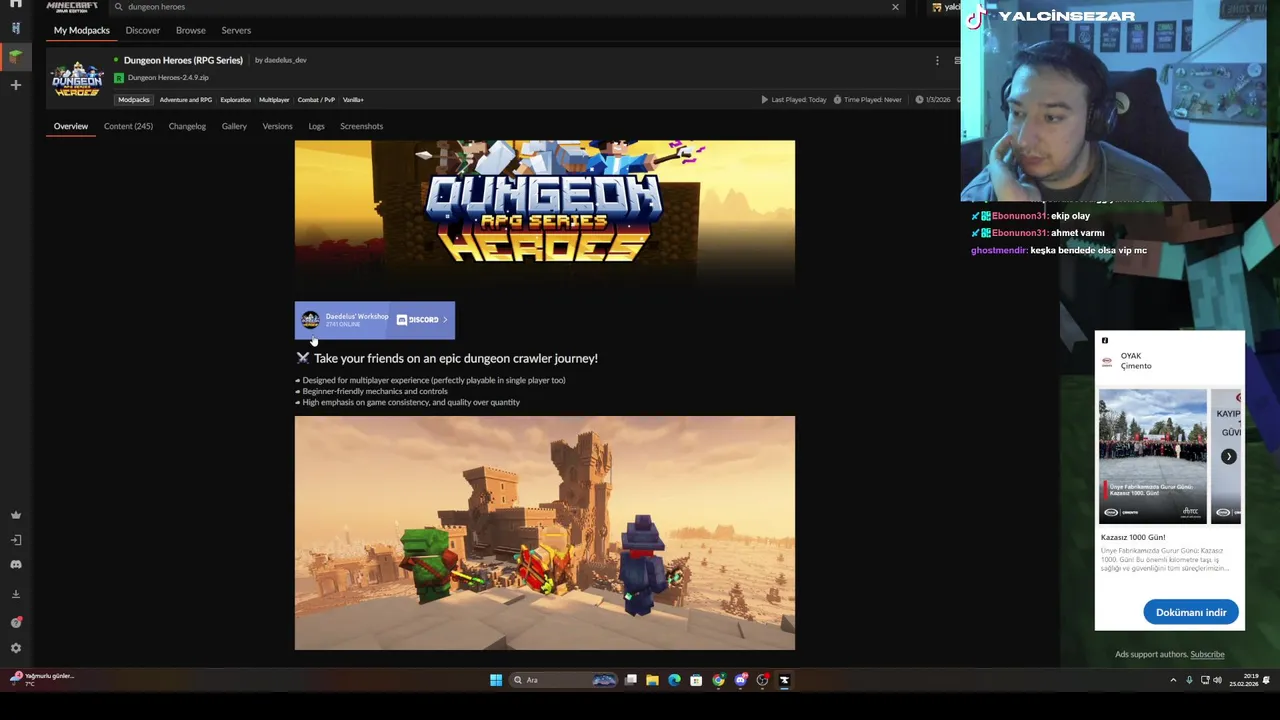The width and height of the screenshot is (1280, 720).
Task: Click the Vanilla+ tag
Action: tap(353, 100)
